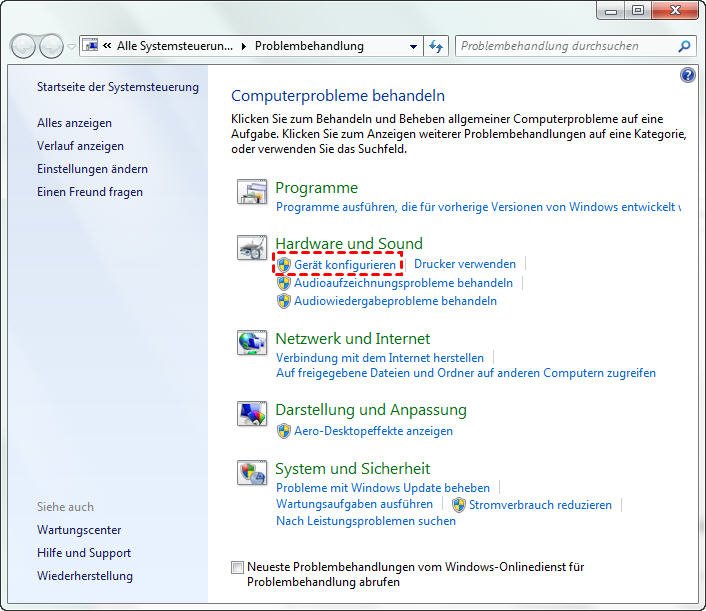Click the Siehe auch sidebar label
Viewport: 706px width, 611px height.
click(65, 507)
